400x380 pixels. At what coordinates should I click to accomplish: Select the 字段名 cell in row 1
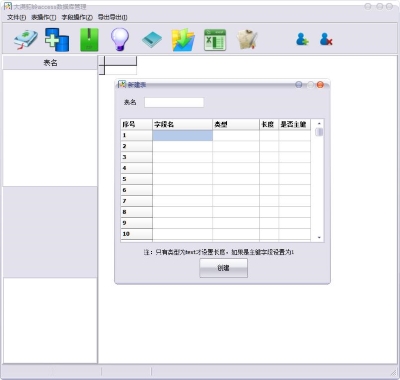[182, 135]
